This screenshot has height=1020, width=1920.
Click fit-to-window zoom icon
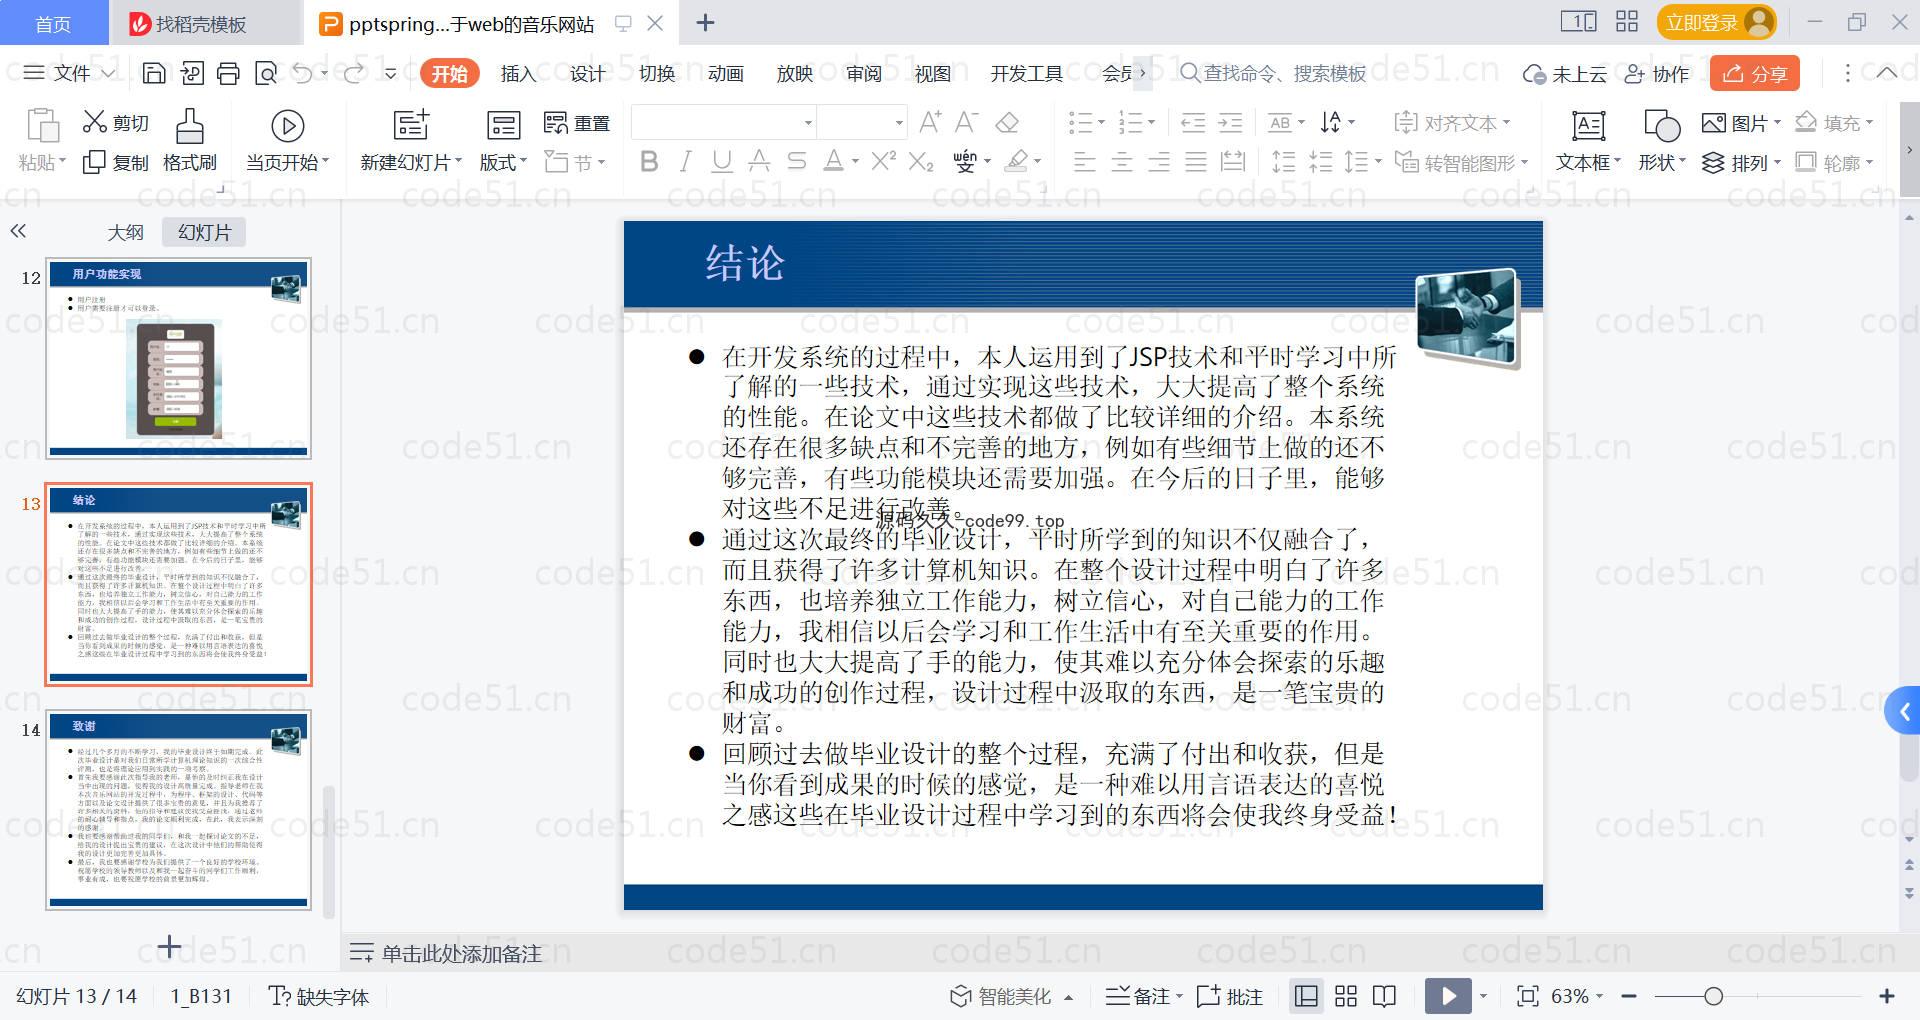(1527, 996)
